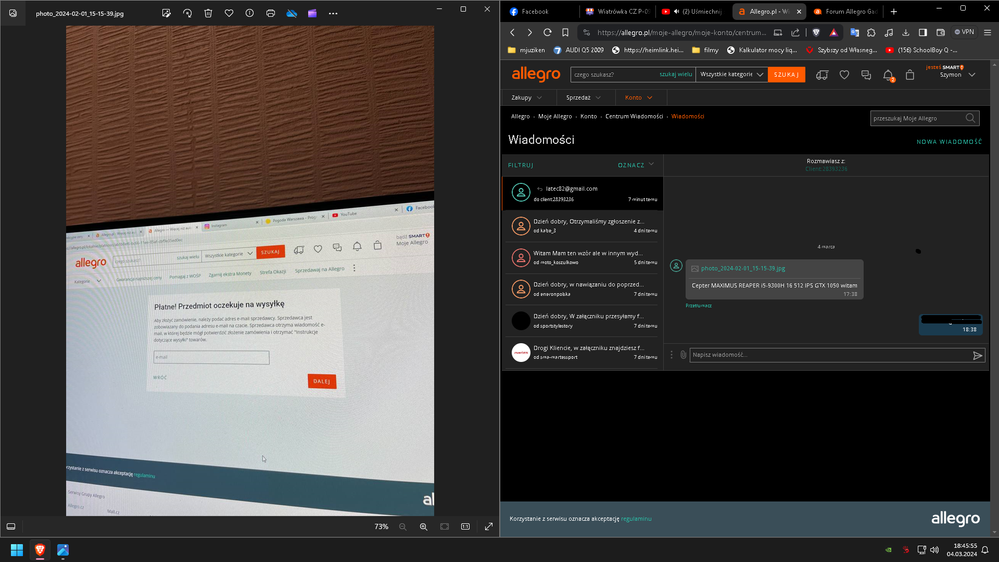The image size is (999, 562).
Task: Open the AUDI Q5 2009 bookmark
Action: [x=579, y=50]
